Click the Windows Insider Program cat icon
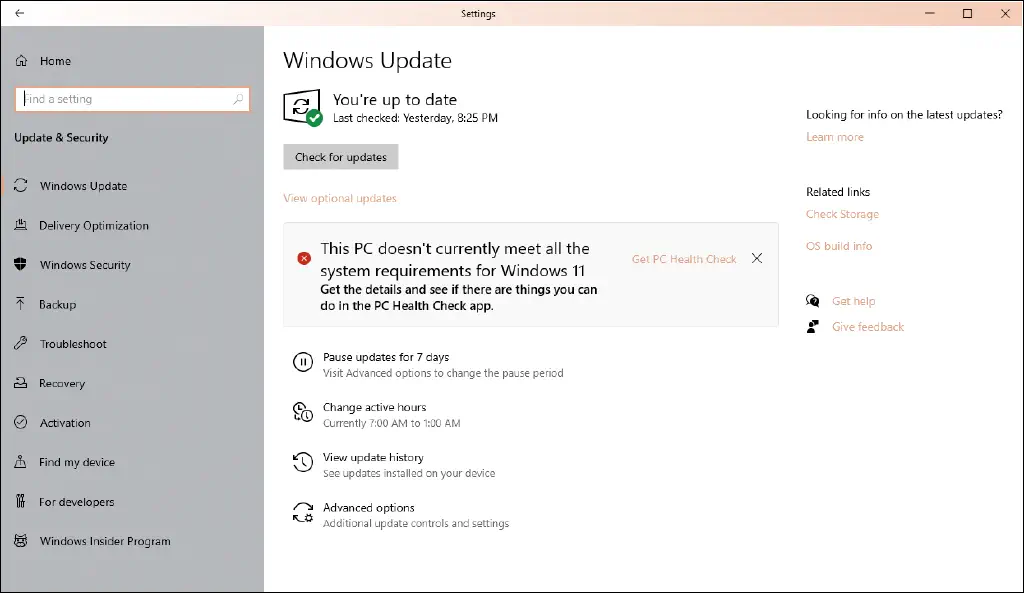 (21, 541)
